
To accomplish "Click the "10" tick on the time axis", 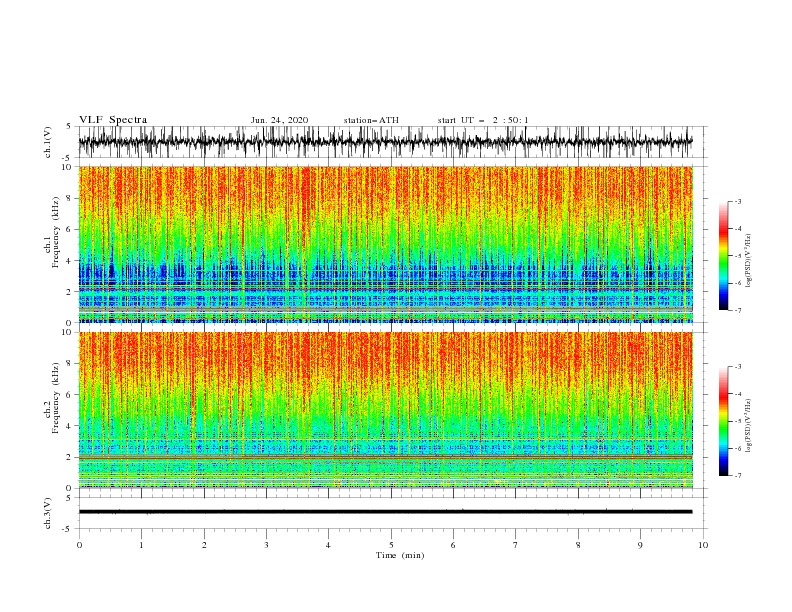I will tap(703, 545).
